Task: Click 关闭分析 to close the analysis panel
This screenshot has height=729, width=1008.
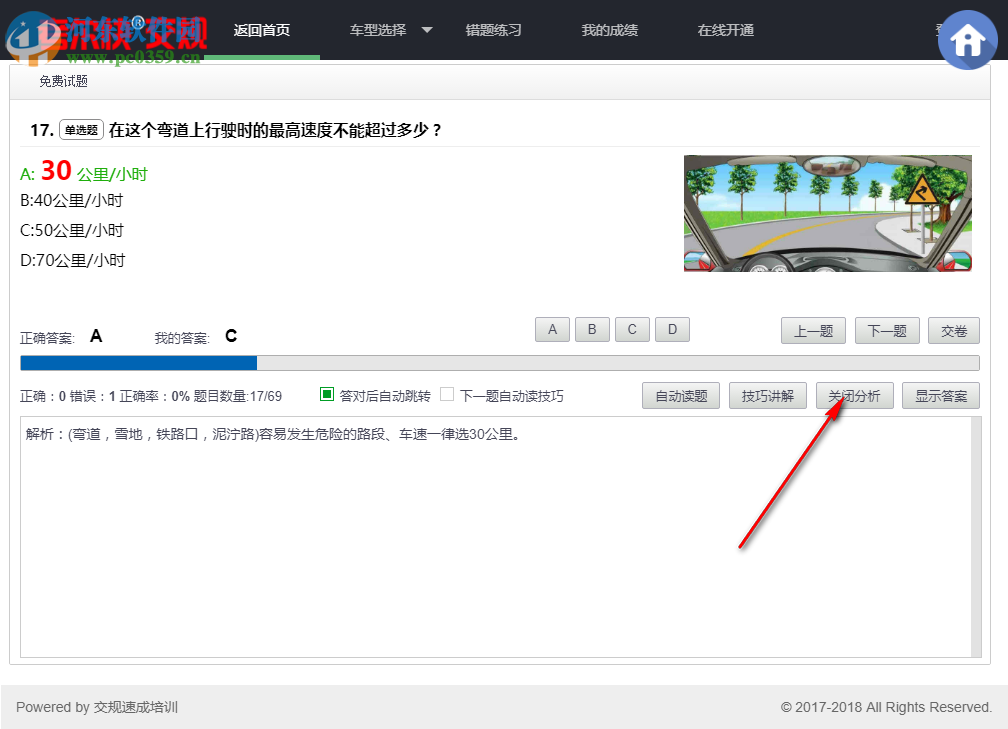Action: click(x=855, y=395)
